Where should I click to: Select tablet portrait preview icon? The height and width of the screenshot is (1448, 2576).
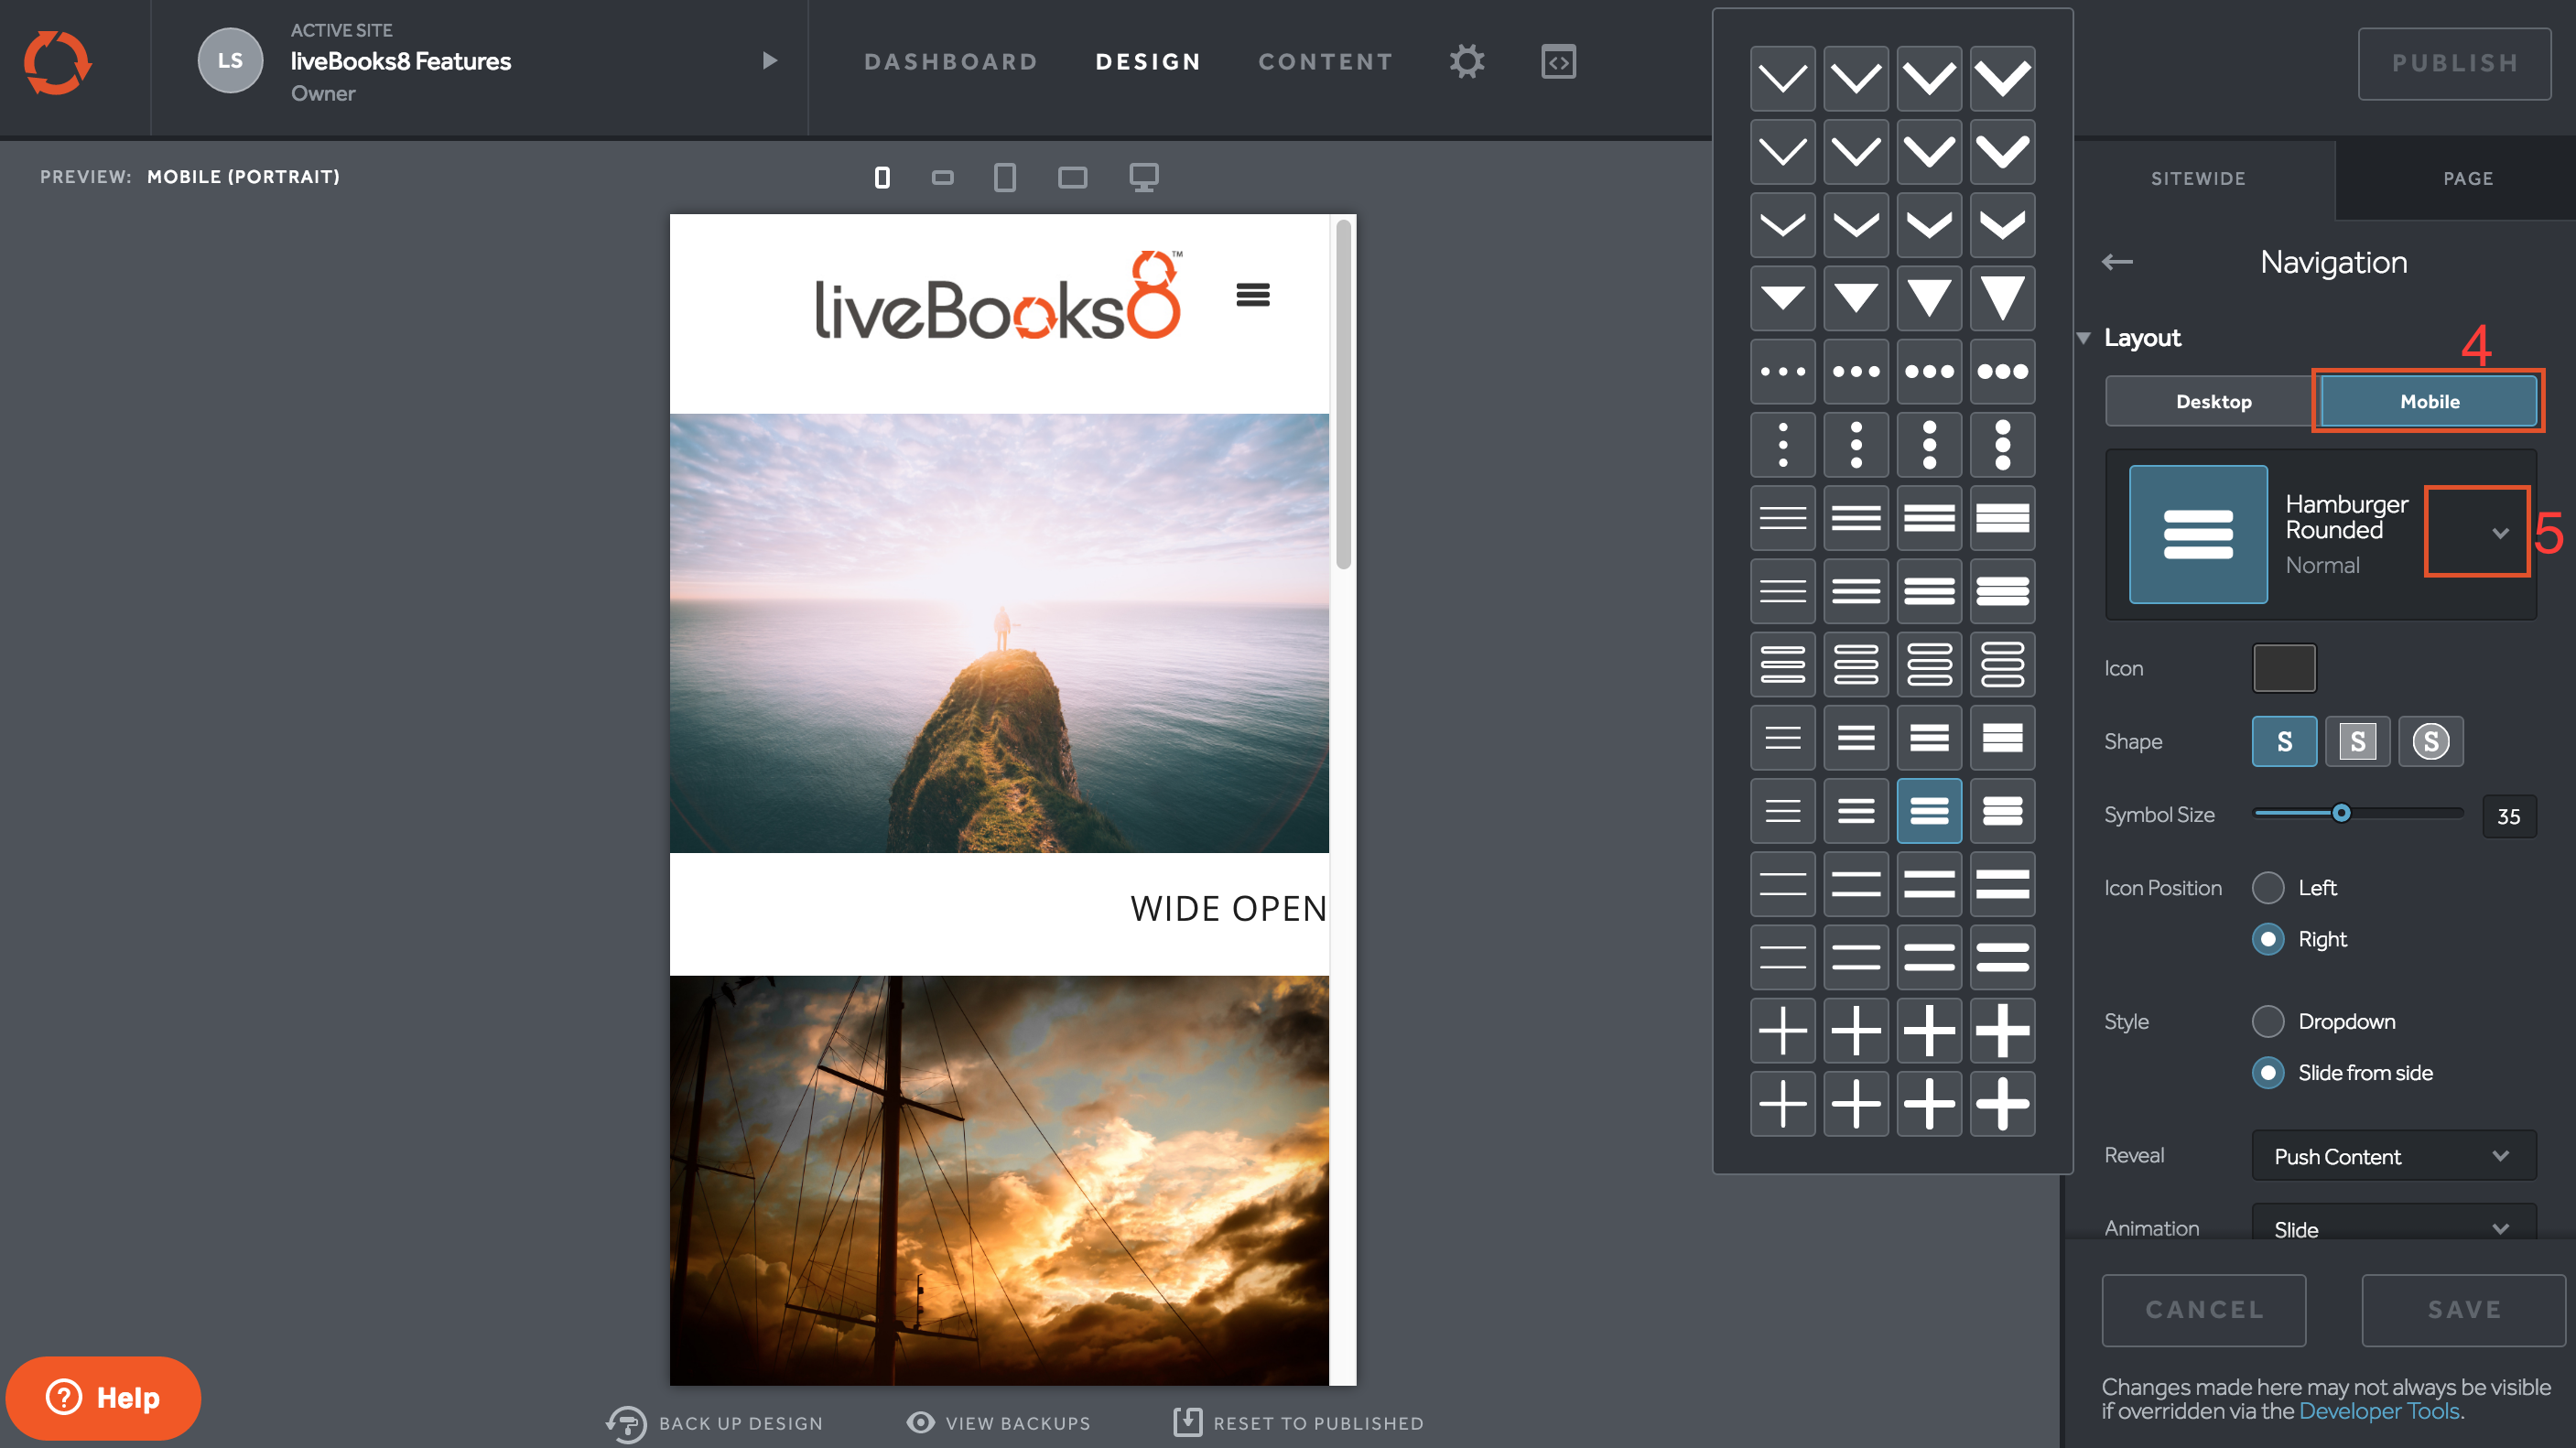[x=1005, y=177]
